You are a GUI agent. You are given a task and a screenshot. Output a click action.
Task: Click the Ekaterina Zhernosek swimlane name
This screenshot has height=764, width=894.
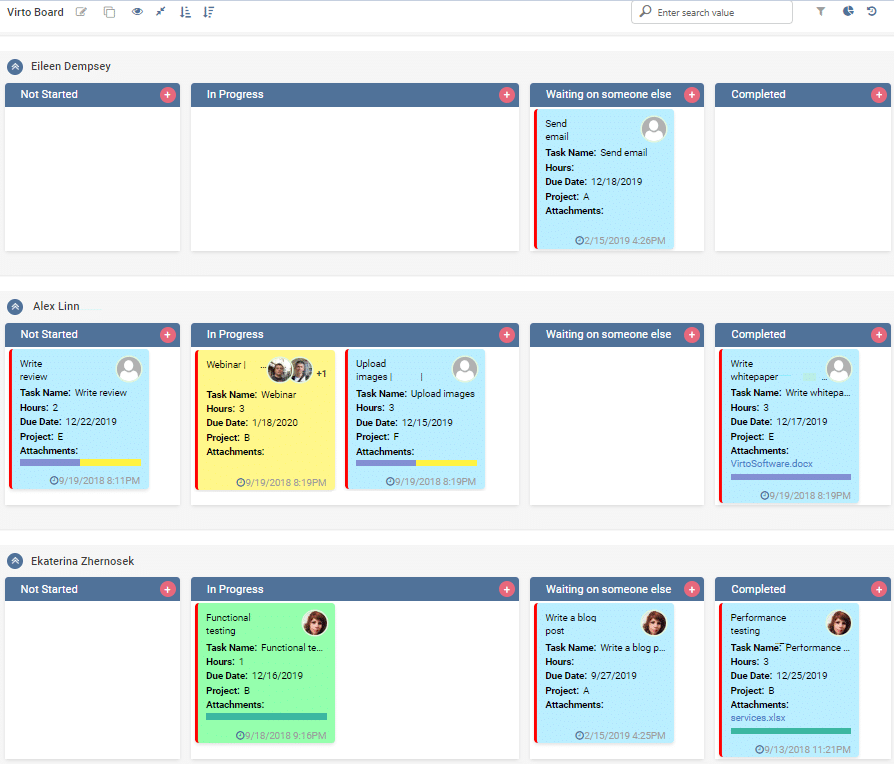pos(83,561)
